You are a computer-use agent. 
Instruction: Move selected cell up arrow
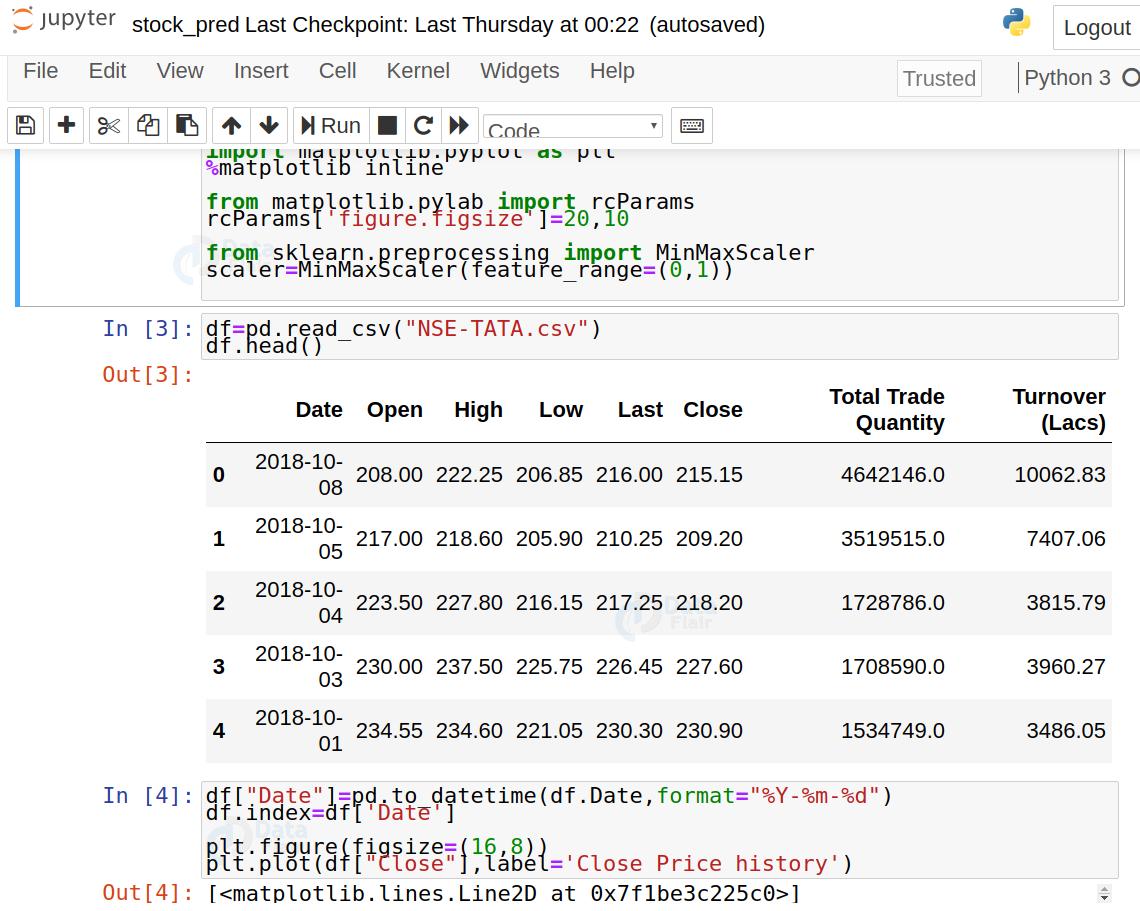(x=231, y=126)
